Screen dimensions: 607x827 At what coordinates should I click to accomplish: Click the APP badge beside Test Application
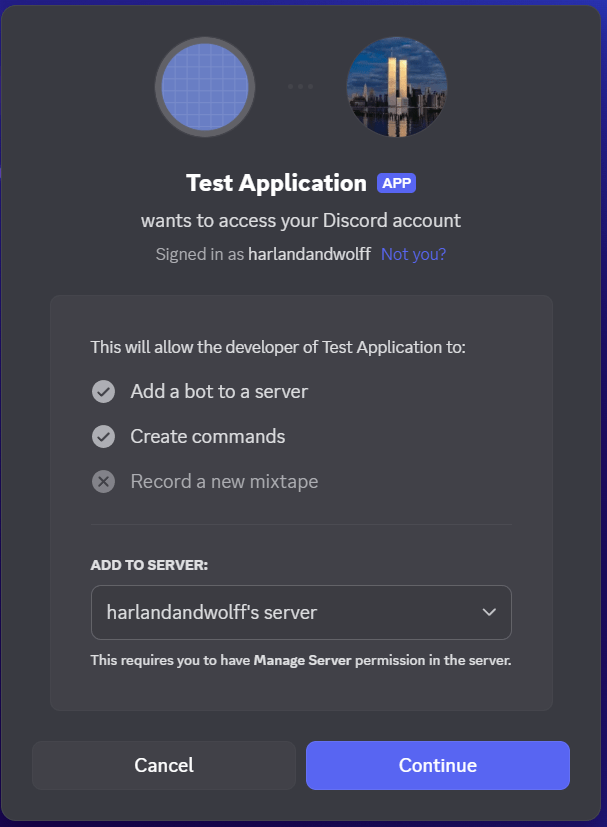point(397,183)
